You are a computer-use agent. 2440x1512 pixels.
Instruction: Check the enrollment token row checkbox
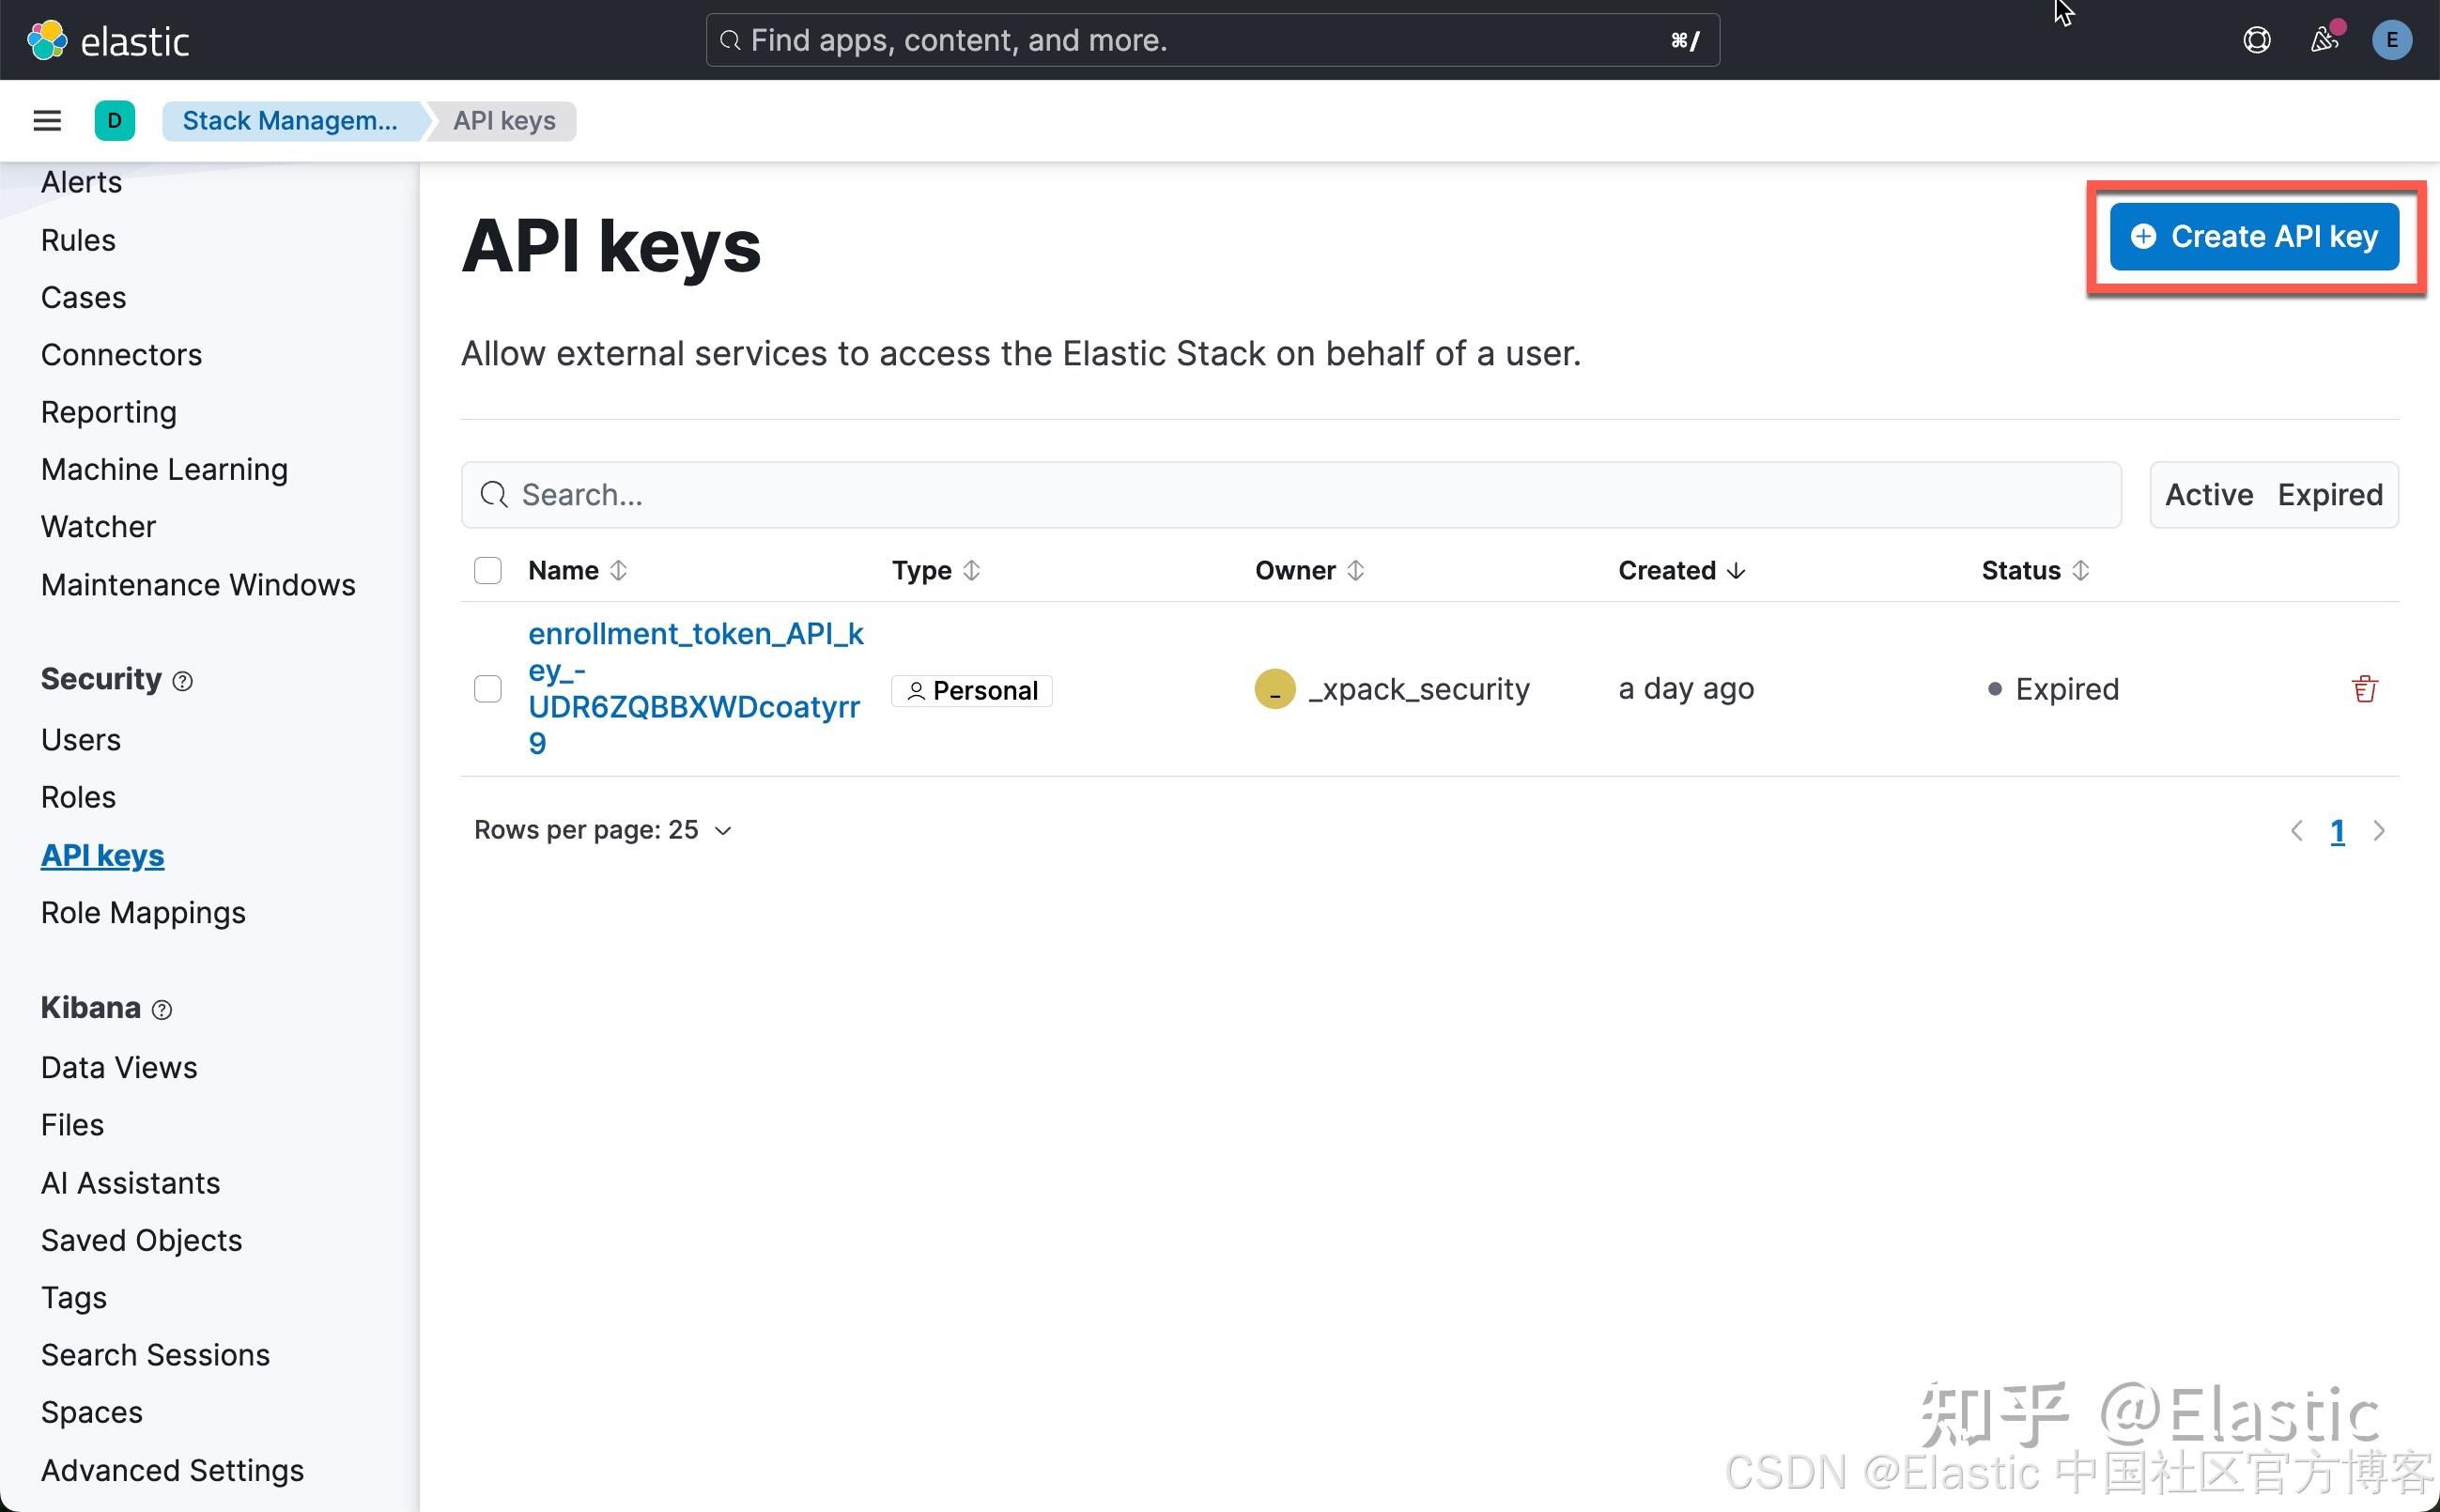487,688
